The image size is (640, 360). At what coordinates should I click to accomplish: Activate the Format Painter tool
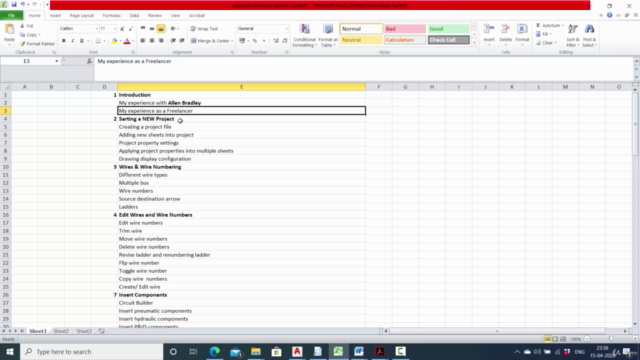[x=37, y=44]
